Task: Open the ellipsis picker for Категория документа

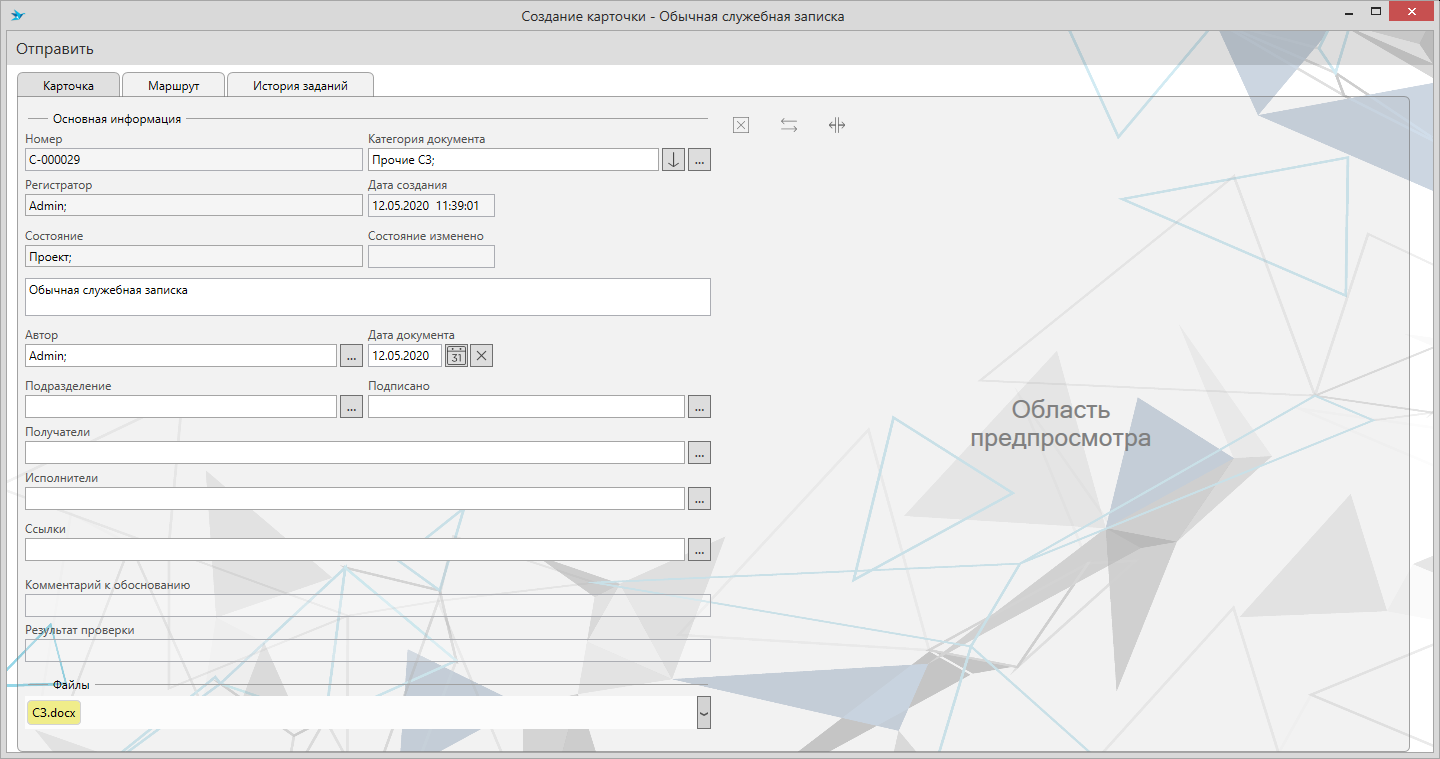Action: click(x=699, y=160)
